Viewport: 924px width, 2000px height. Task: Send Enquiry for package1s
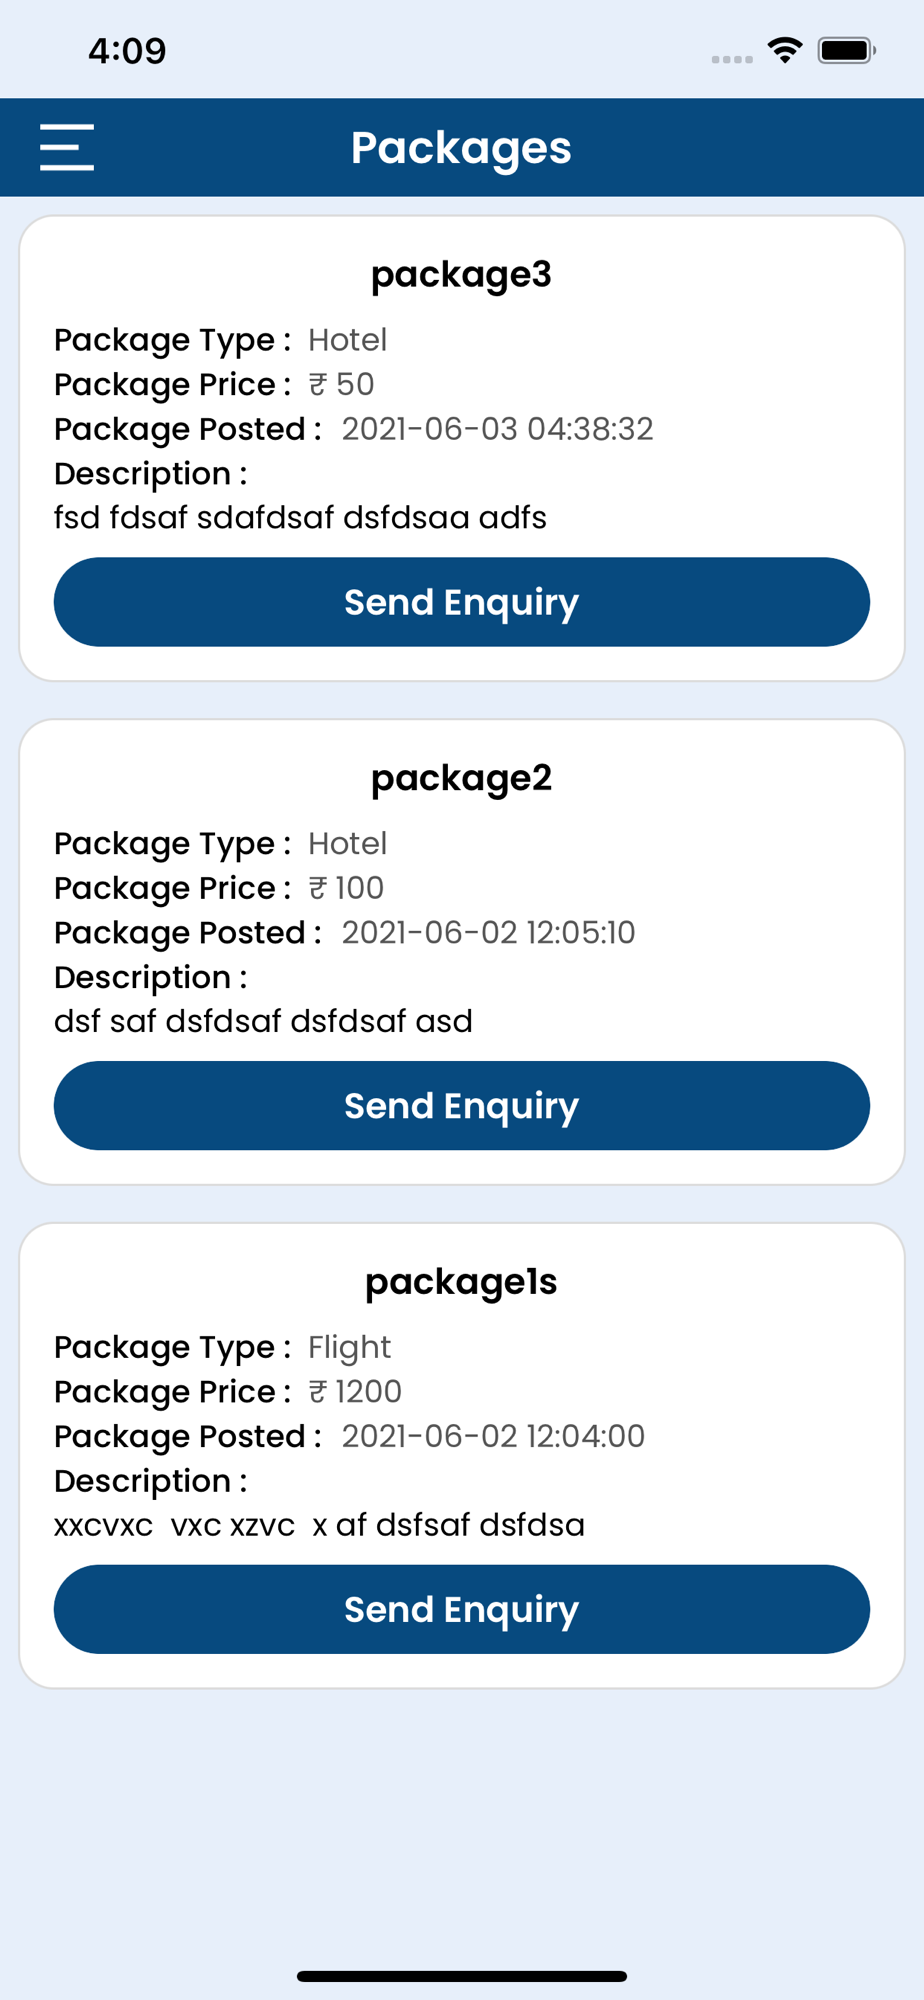tap(462, 1609)
